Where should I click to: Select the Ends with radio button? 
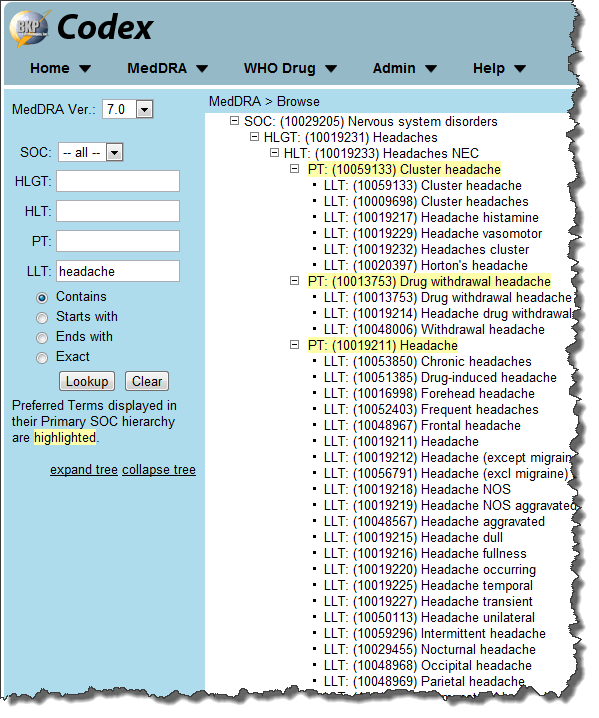tap(42, 338)
